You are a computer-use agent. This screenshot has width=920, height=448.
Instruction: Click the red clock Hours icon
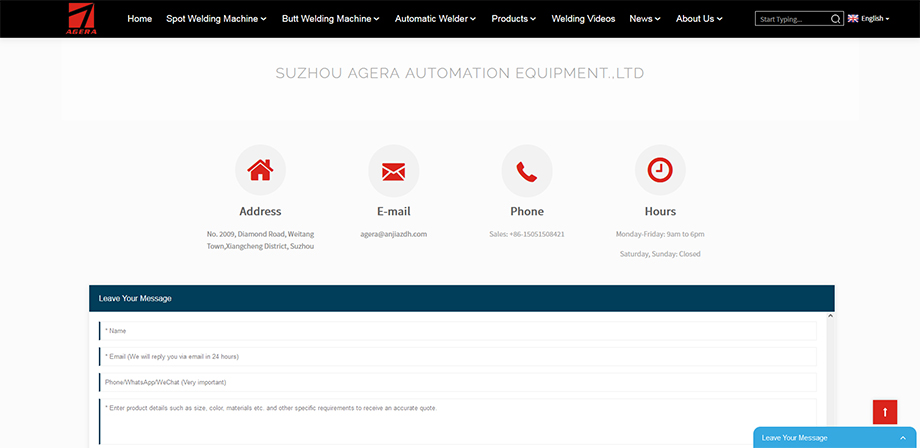[x=660, y=171]
